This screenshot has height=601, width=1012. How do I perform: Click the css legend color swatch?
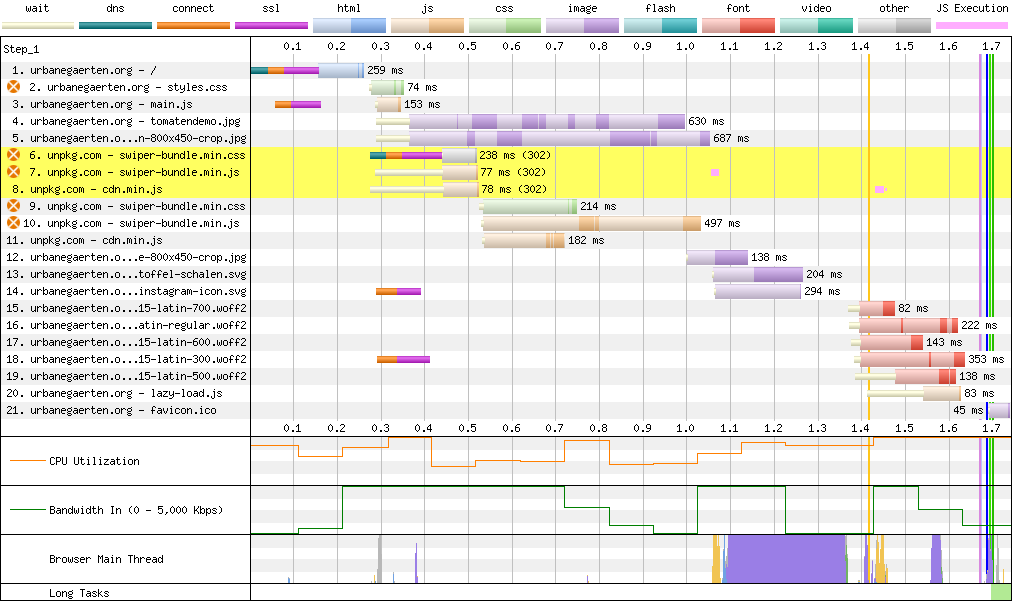click(x=505, y=26)
